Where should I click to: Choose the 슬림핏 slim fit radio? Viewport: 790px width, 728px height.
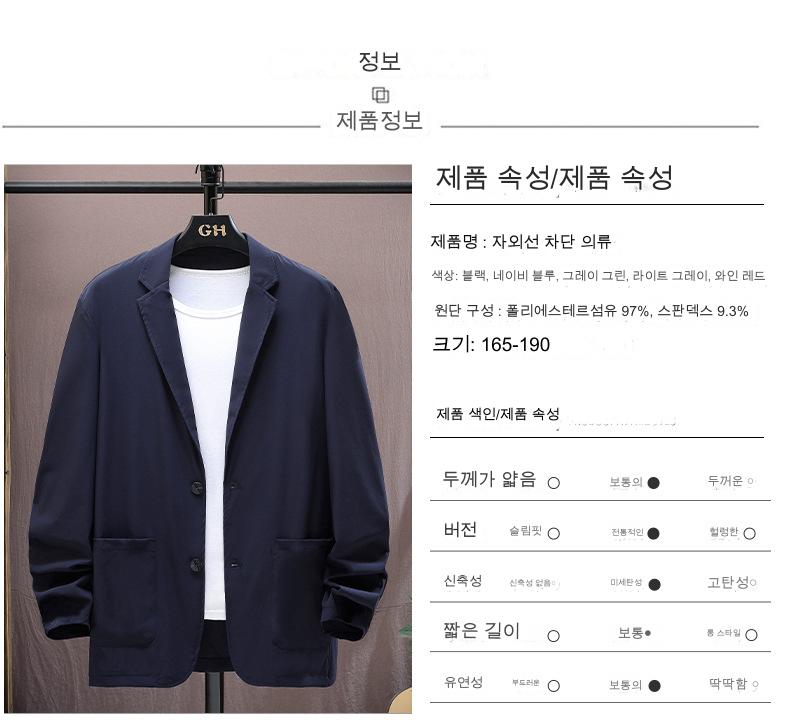click(553, 534)
